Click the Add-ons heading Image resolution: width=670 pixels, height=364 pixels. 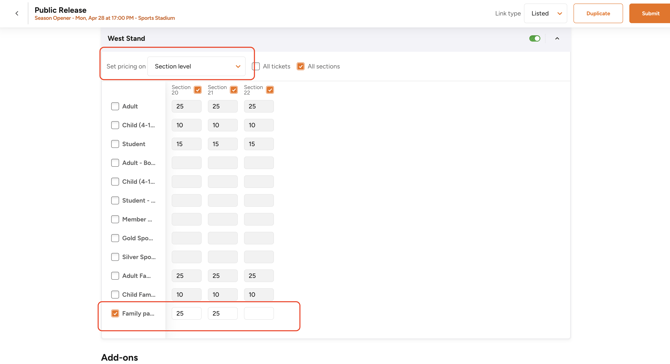coord(119,358)
